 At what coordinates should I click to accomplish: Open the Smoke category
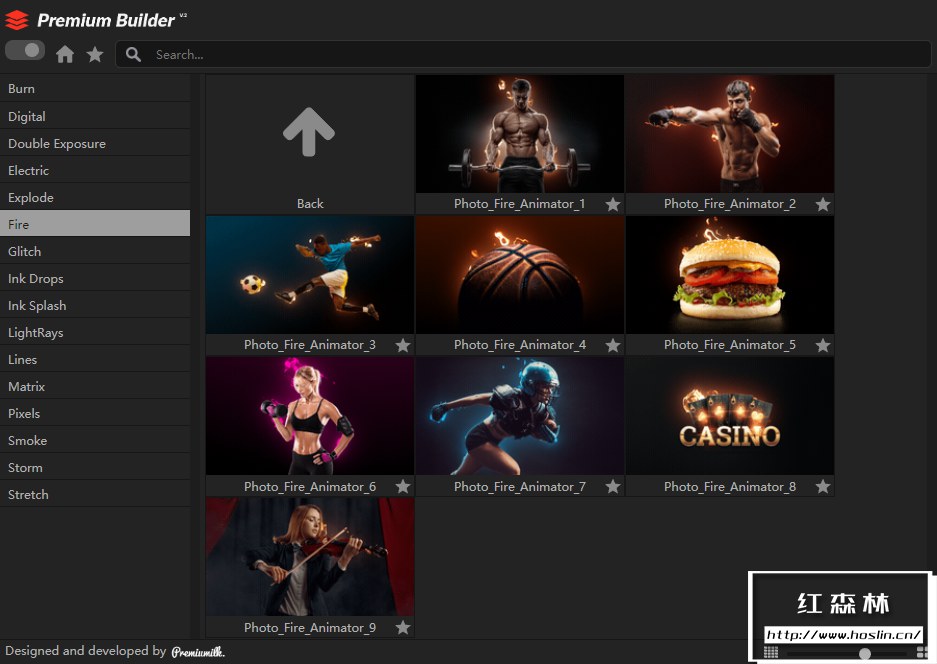tap(95, 440)
